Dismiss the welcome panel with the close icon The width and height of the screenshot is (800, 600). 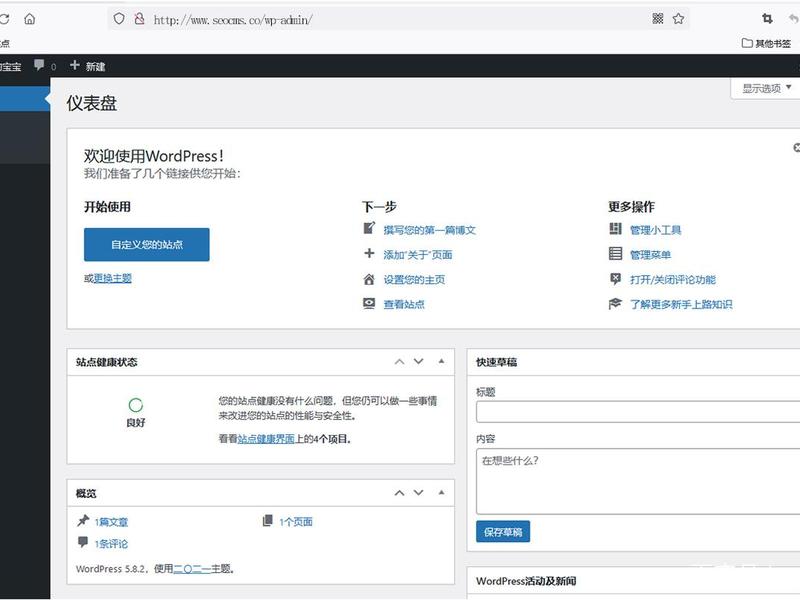pos(796,147)
